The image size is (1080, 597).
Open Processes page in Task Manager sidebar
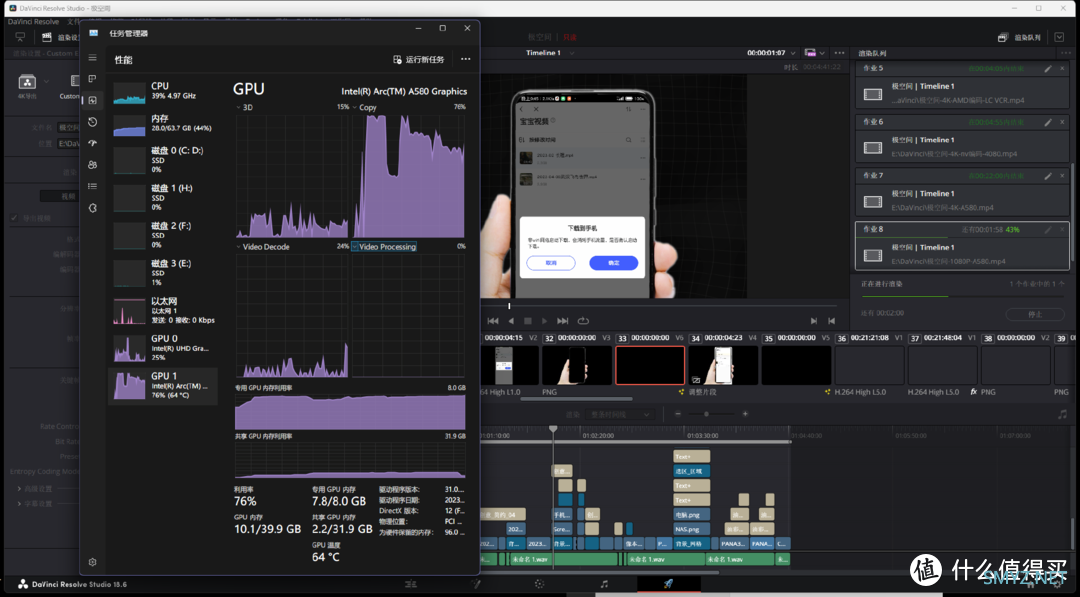tap(92, 79)
